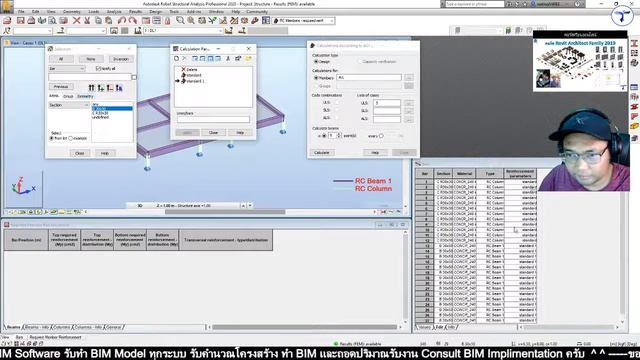The height and width of the screenshot is (360, 640).
Task: Click the Zoom window magnifier icon
Action: coord(180,20)
